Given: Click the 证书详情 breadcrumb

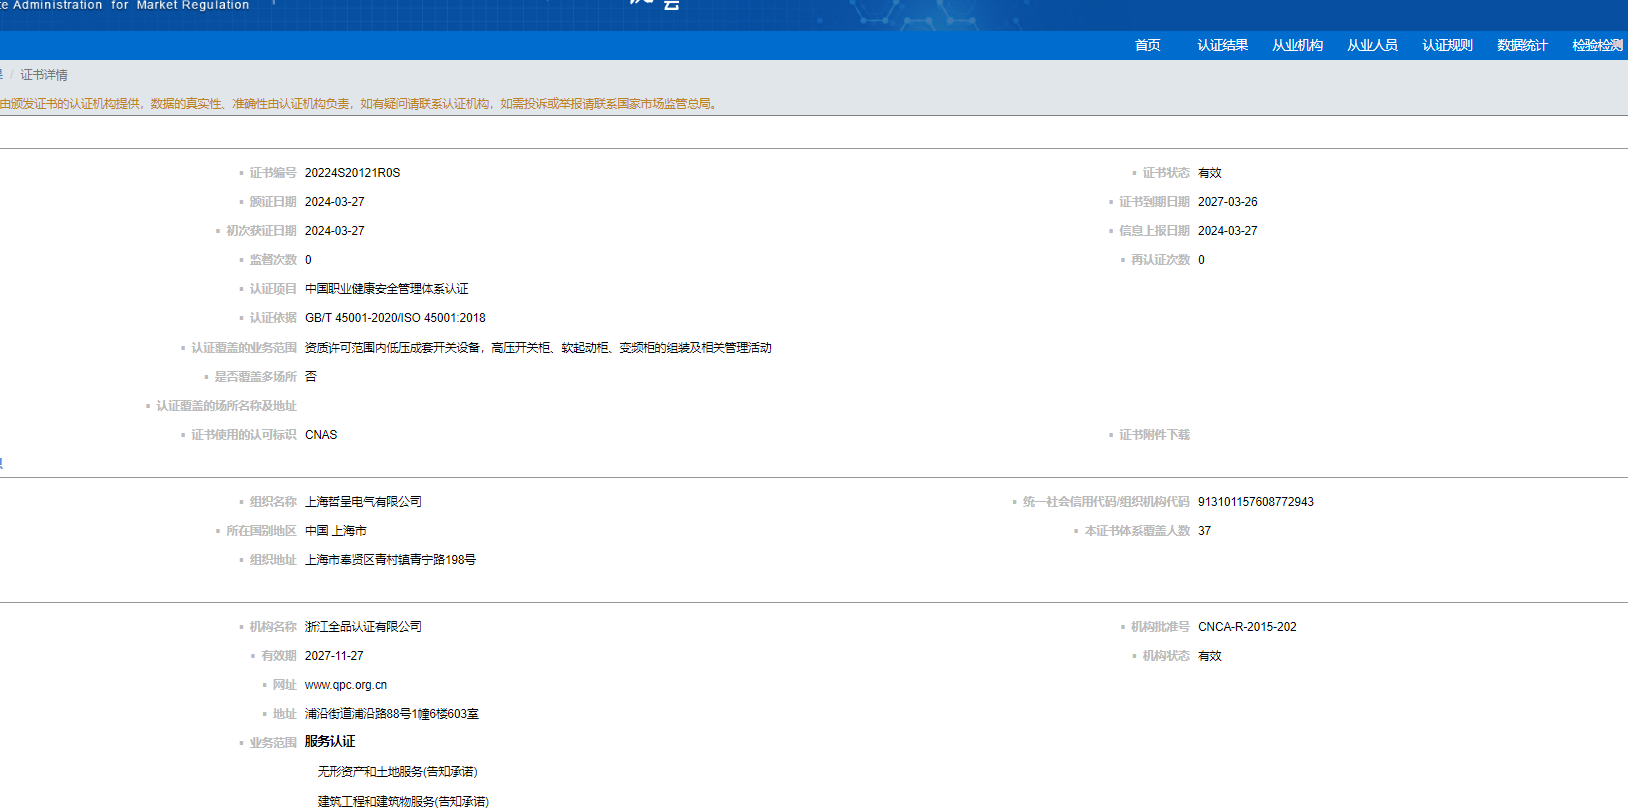Looking at the screenshot, I should (x=44, y=75).
